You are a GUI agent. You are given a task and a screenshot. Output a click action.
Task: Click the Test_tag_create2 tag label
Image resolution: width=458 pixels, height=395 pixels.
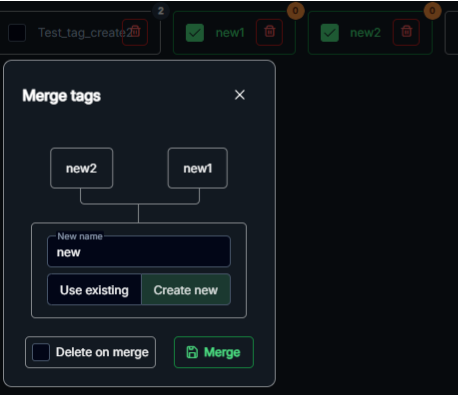point(85,33)
